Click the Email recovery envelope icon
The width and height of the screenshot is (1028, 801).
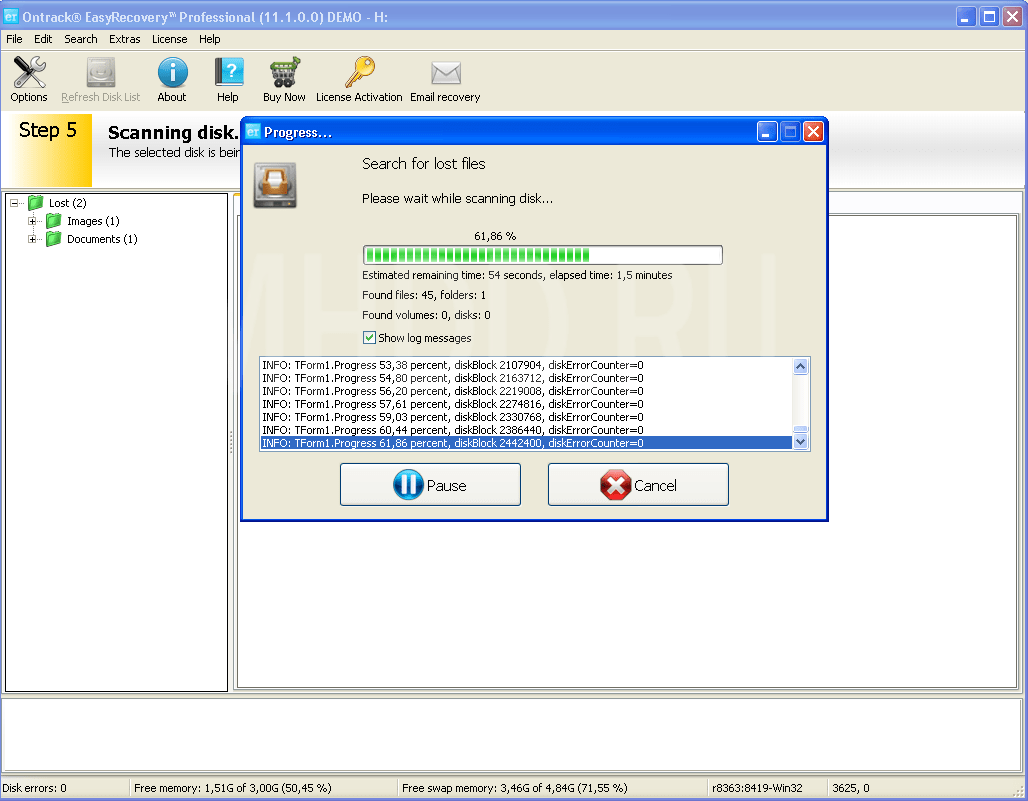(446, 73)
